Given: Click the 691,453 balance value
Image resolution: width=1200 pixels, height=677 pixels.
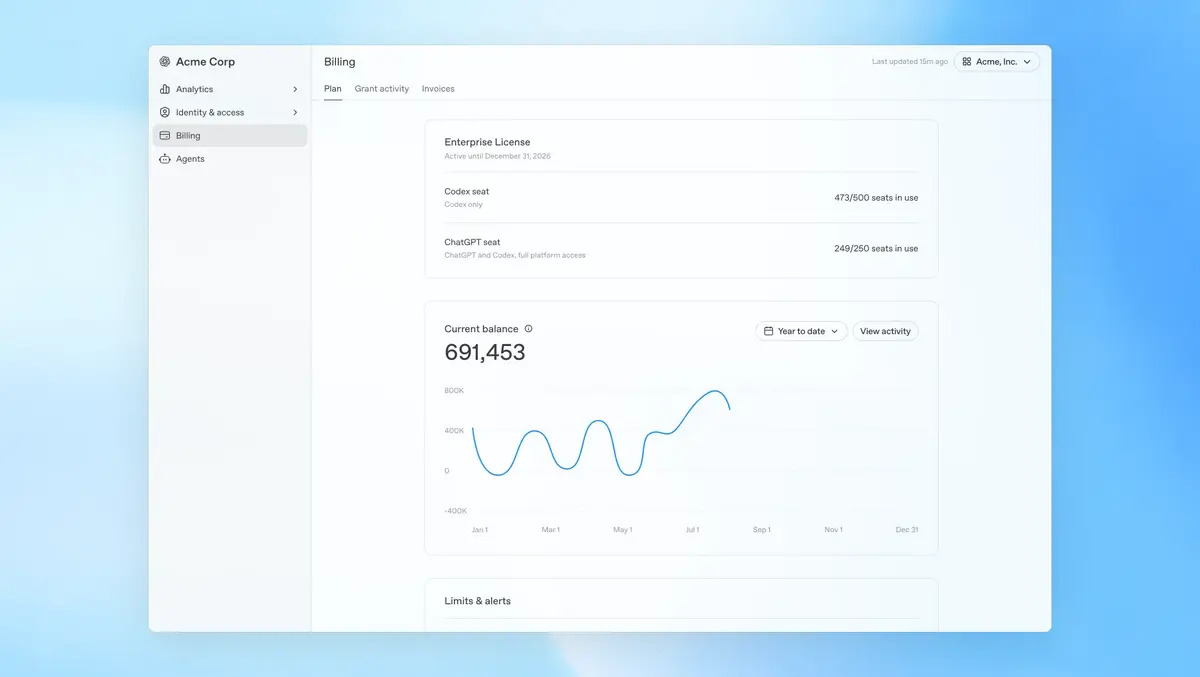Looking at the screenshot, I should click(x=485, y=352).
